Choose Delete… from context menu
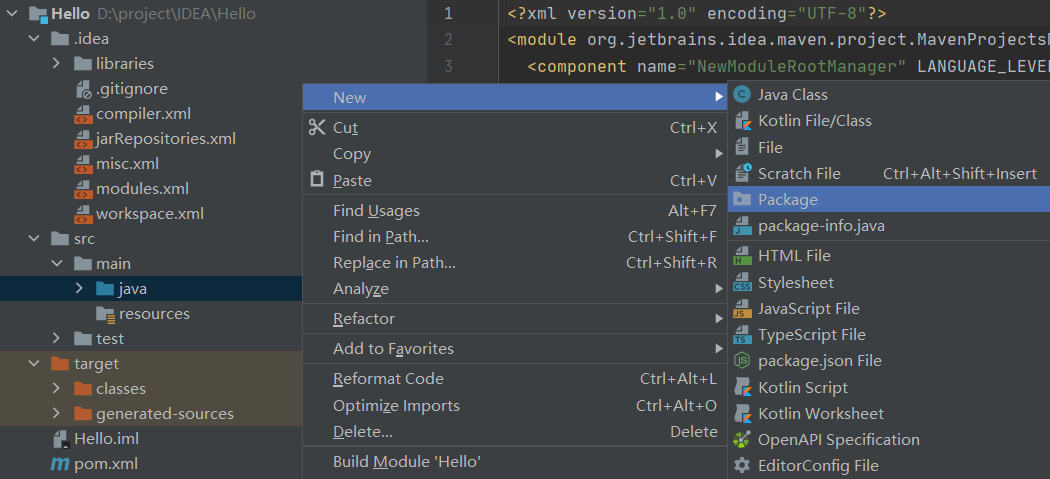This screenshot has width=1050, height=479. click(515, 432)
